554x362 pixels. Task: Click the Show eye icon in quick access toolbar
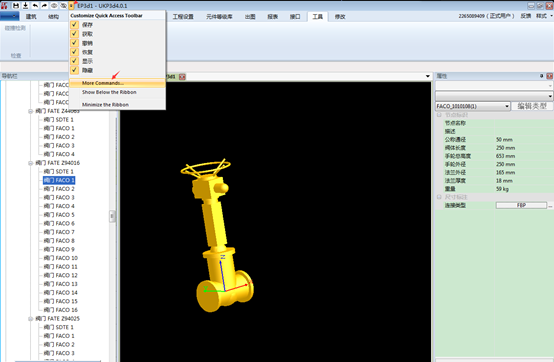coord(54,5)
